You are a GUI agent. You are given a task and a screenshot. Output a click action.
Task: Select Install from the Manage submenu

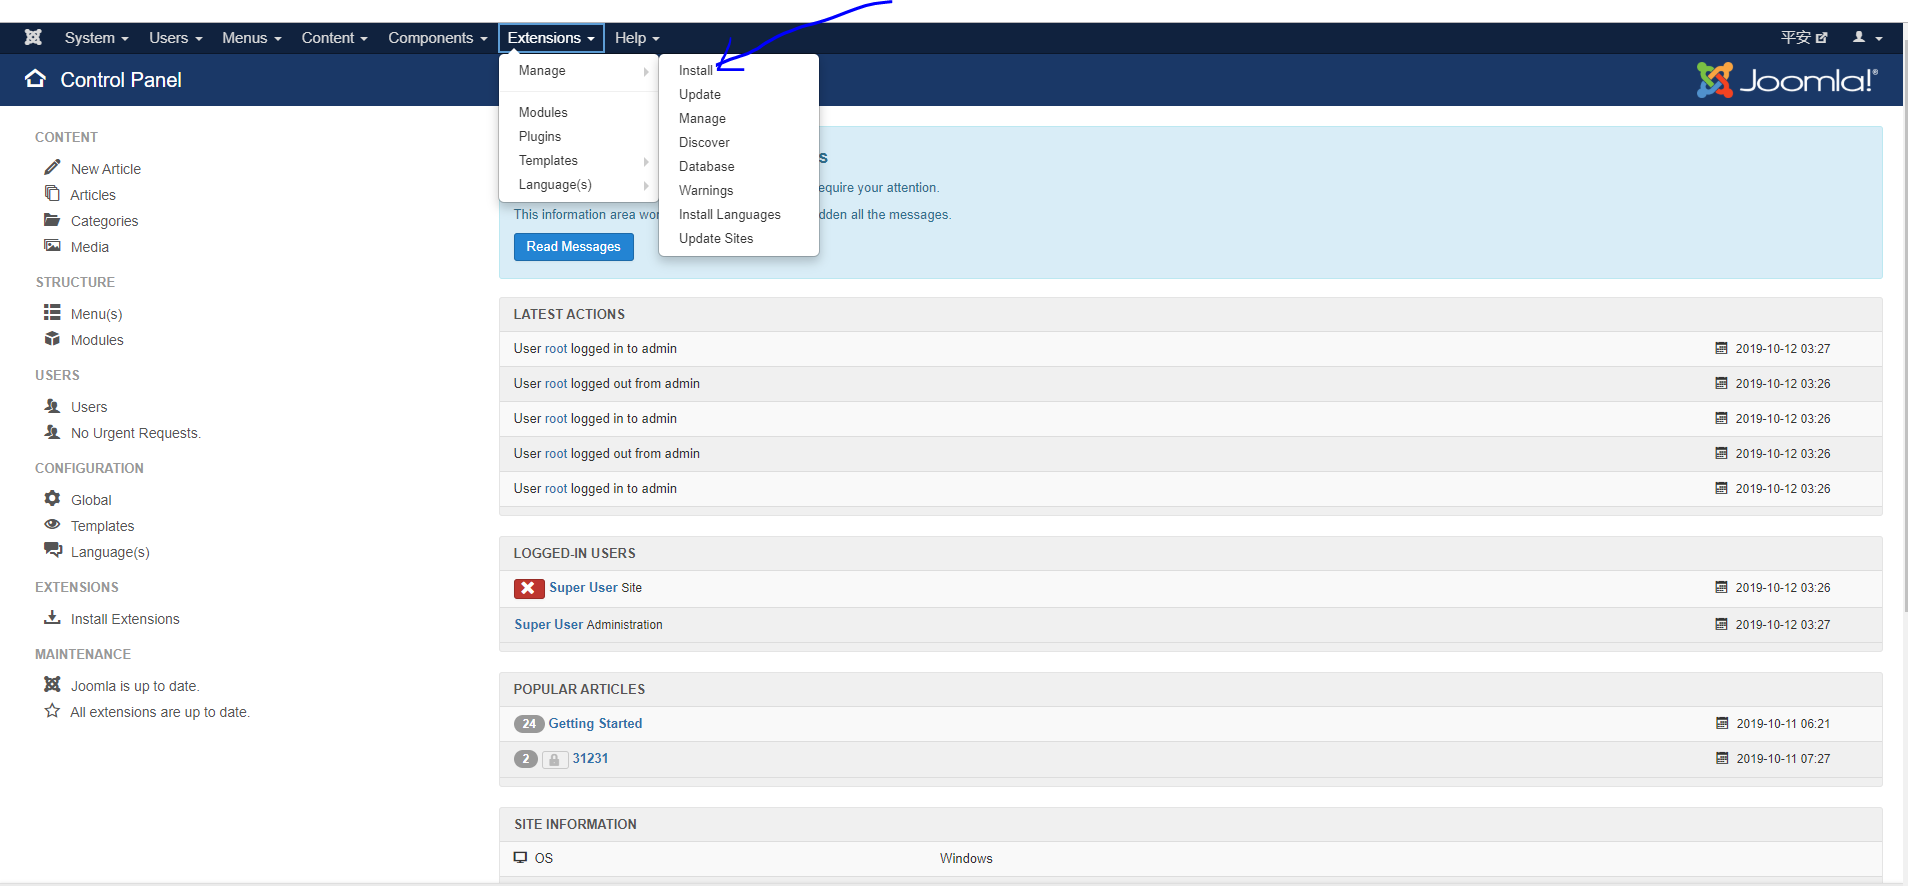pos(696,70)
